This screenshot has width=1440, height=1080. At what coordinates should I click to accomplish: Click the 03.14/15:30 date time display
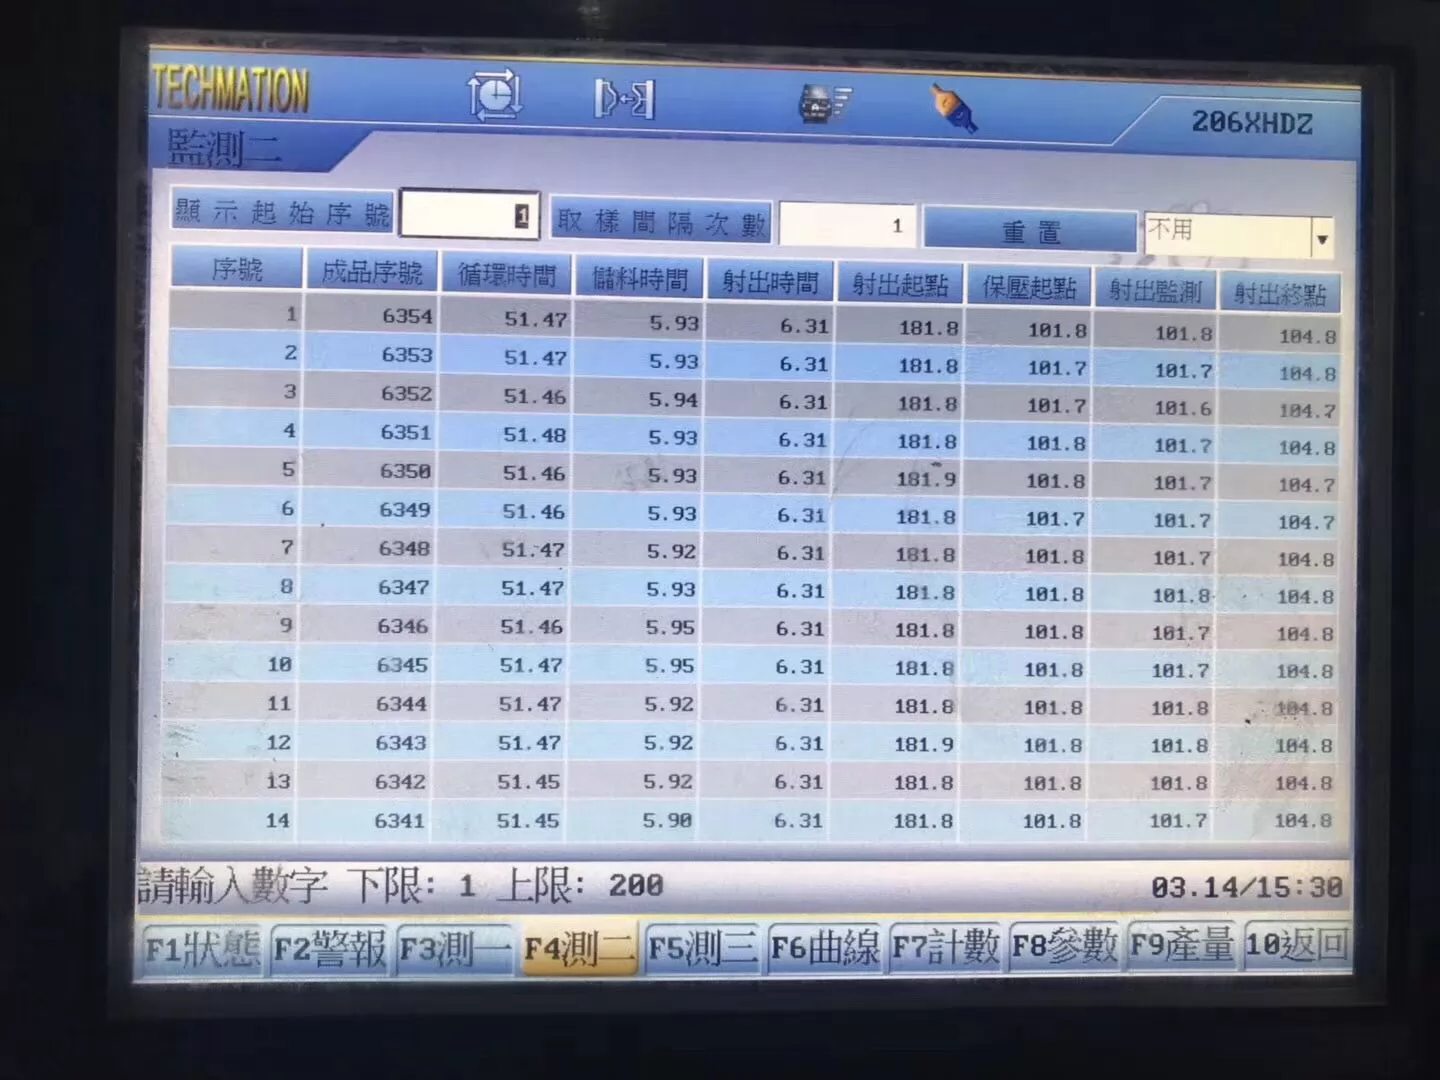click(1247, 888)
